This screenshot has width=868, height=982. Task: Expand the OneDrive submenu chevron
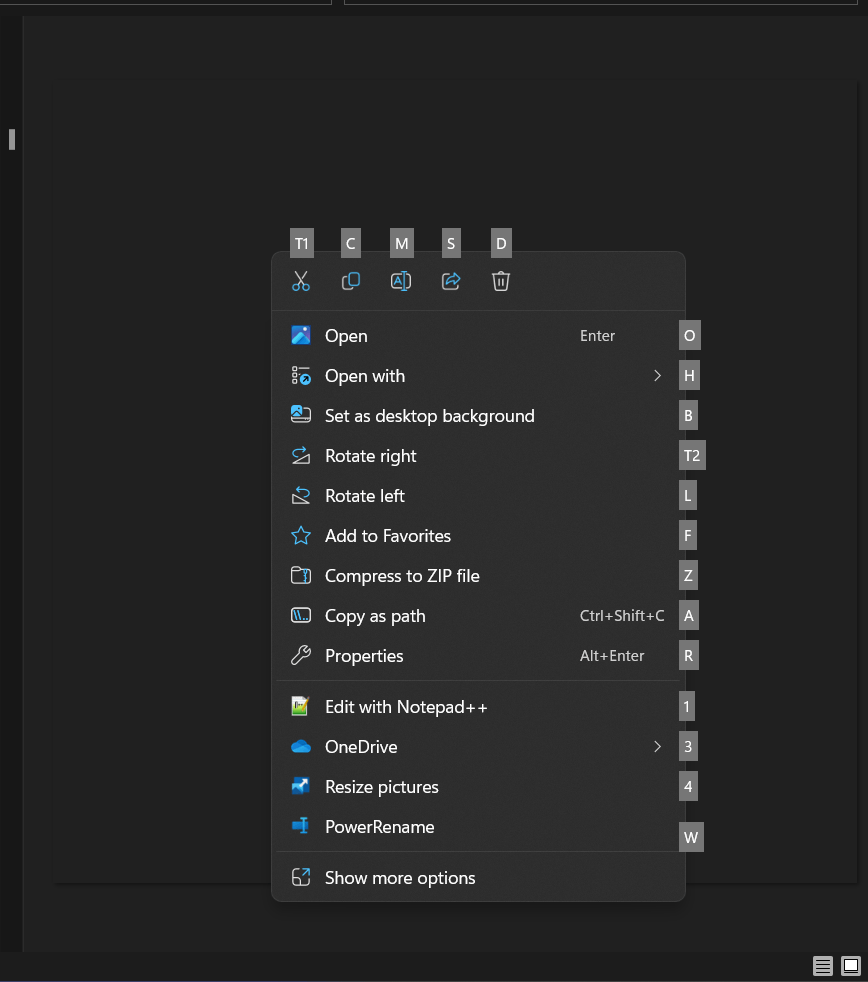pos(657,747)
